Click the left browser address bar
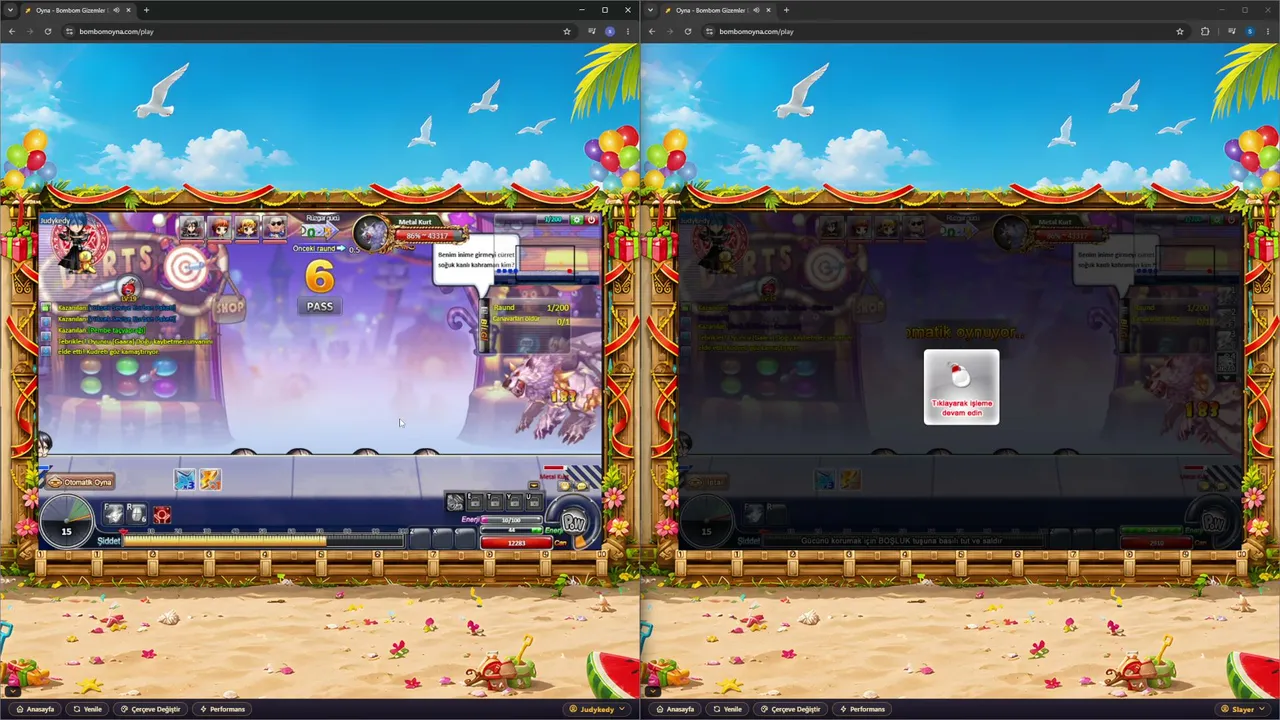 click(x=318, y=31)
